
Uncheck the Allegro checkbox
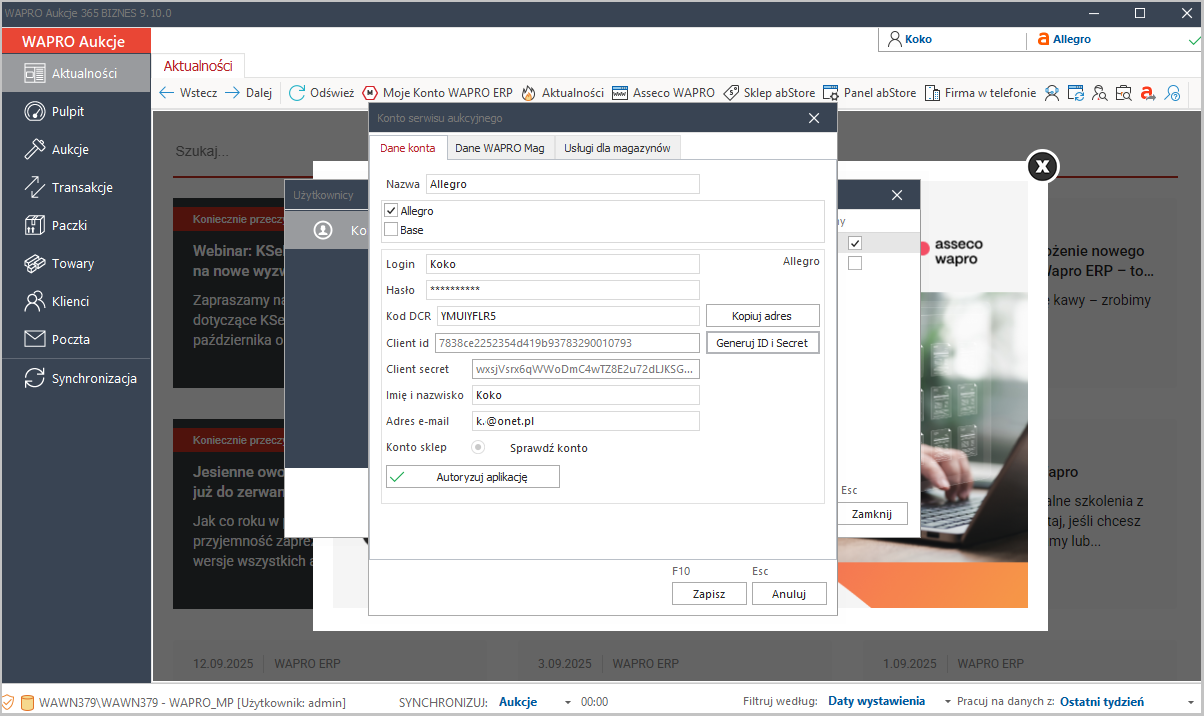(x=391, y=211)
